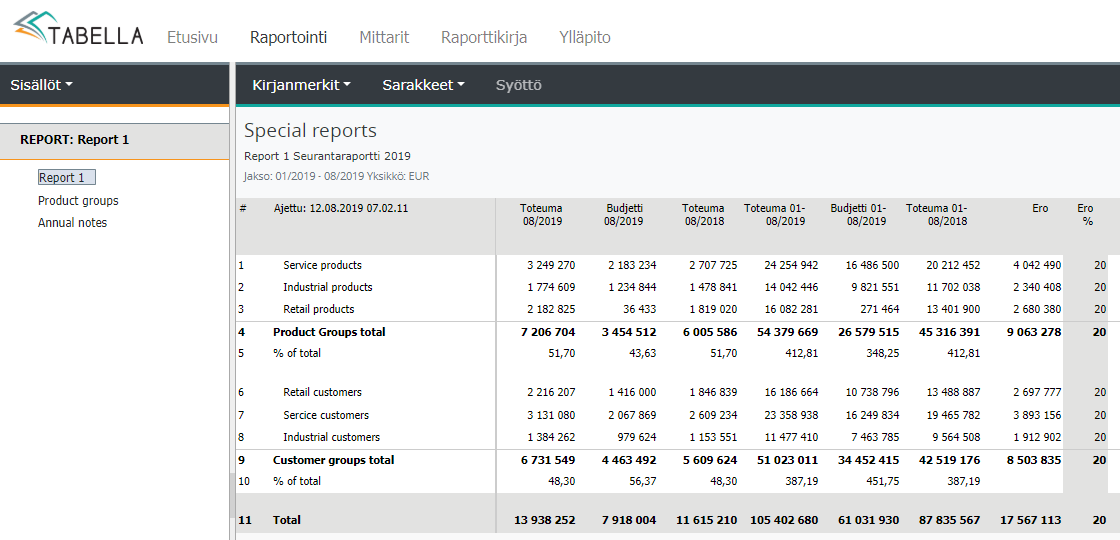The image size is (1120, 540).
Task: Open the Raporttikirja tab
Action: coord(484,37)
